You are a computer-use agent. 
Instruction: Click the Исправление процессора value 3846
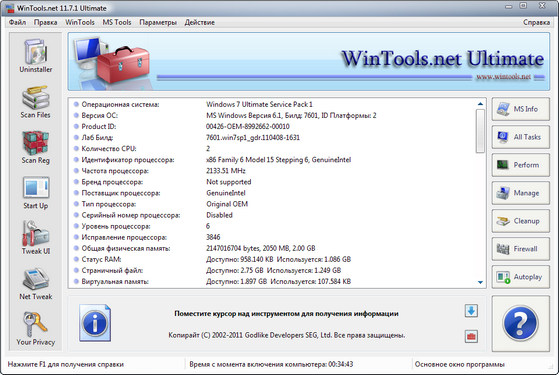(x=213, y=237)
